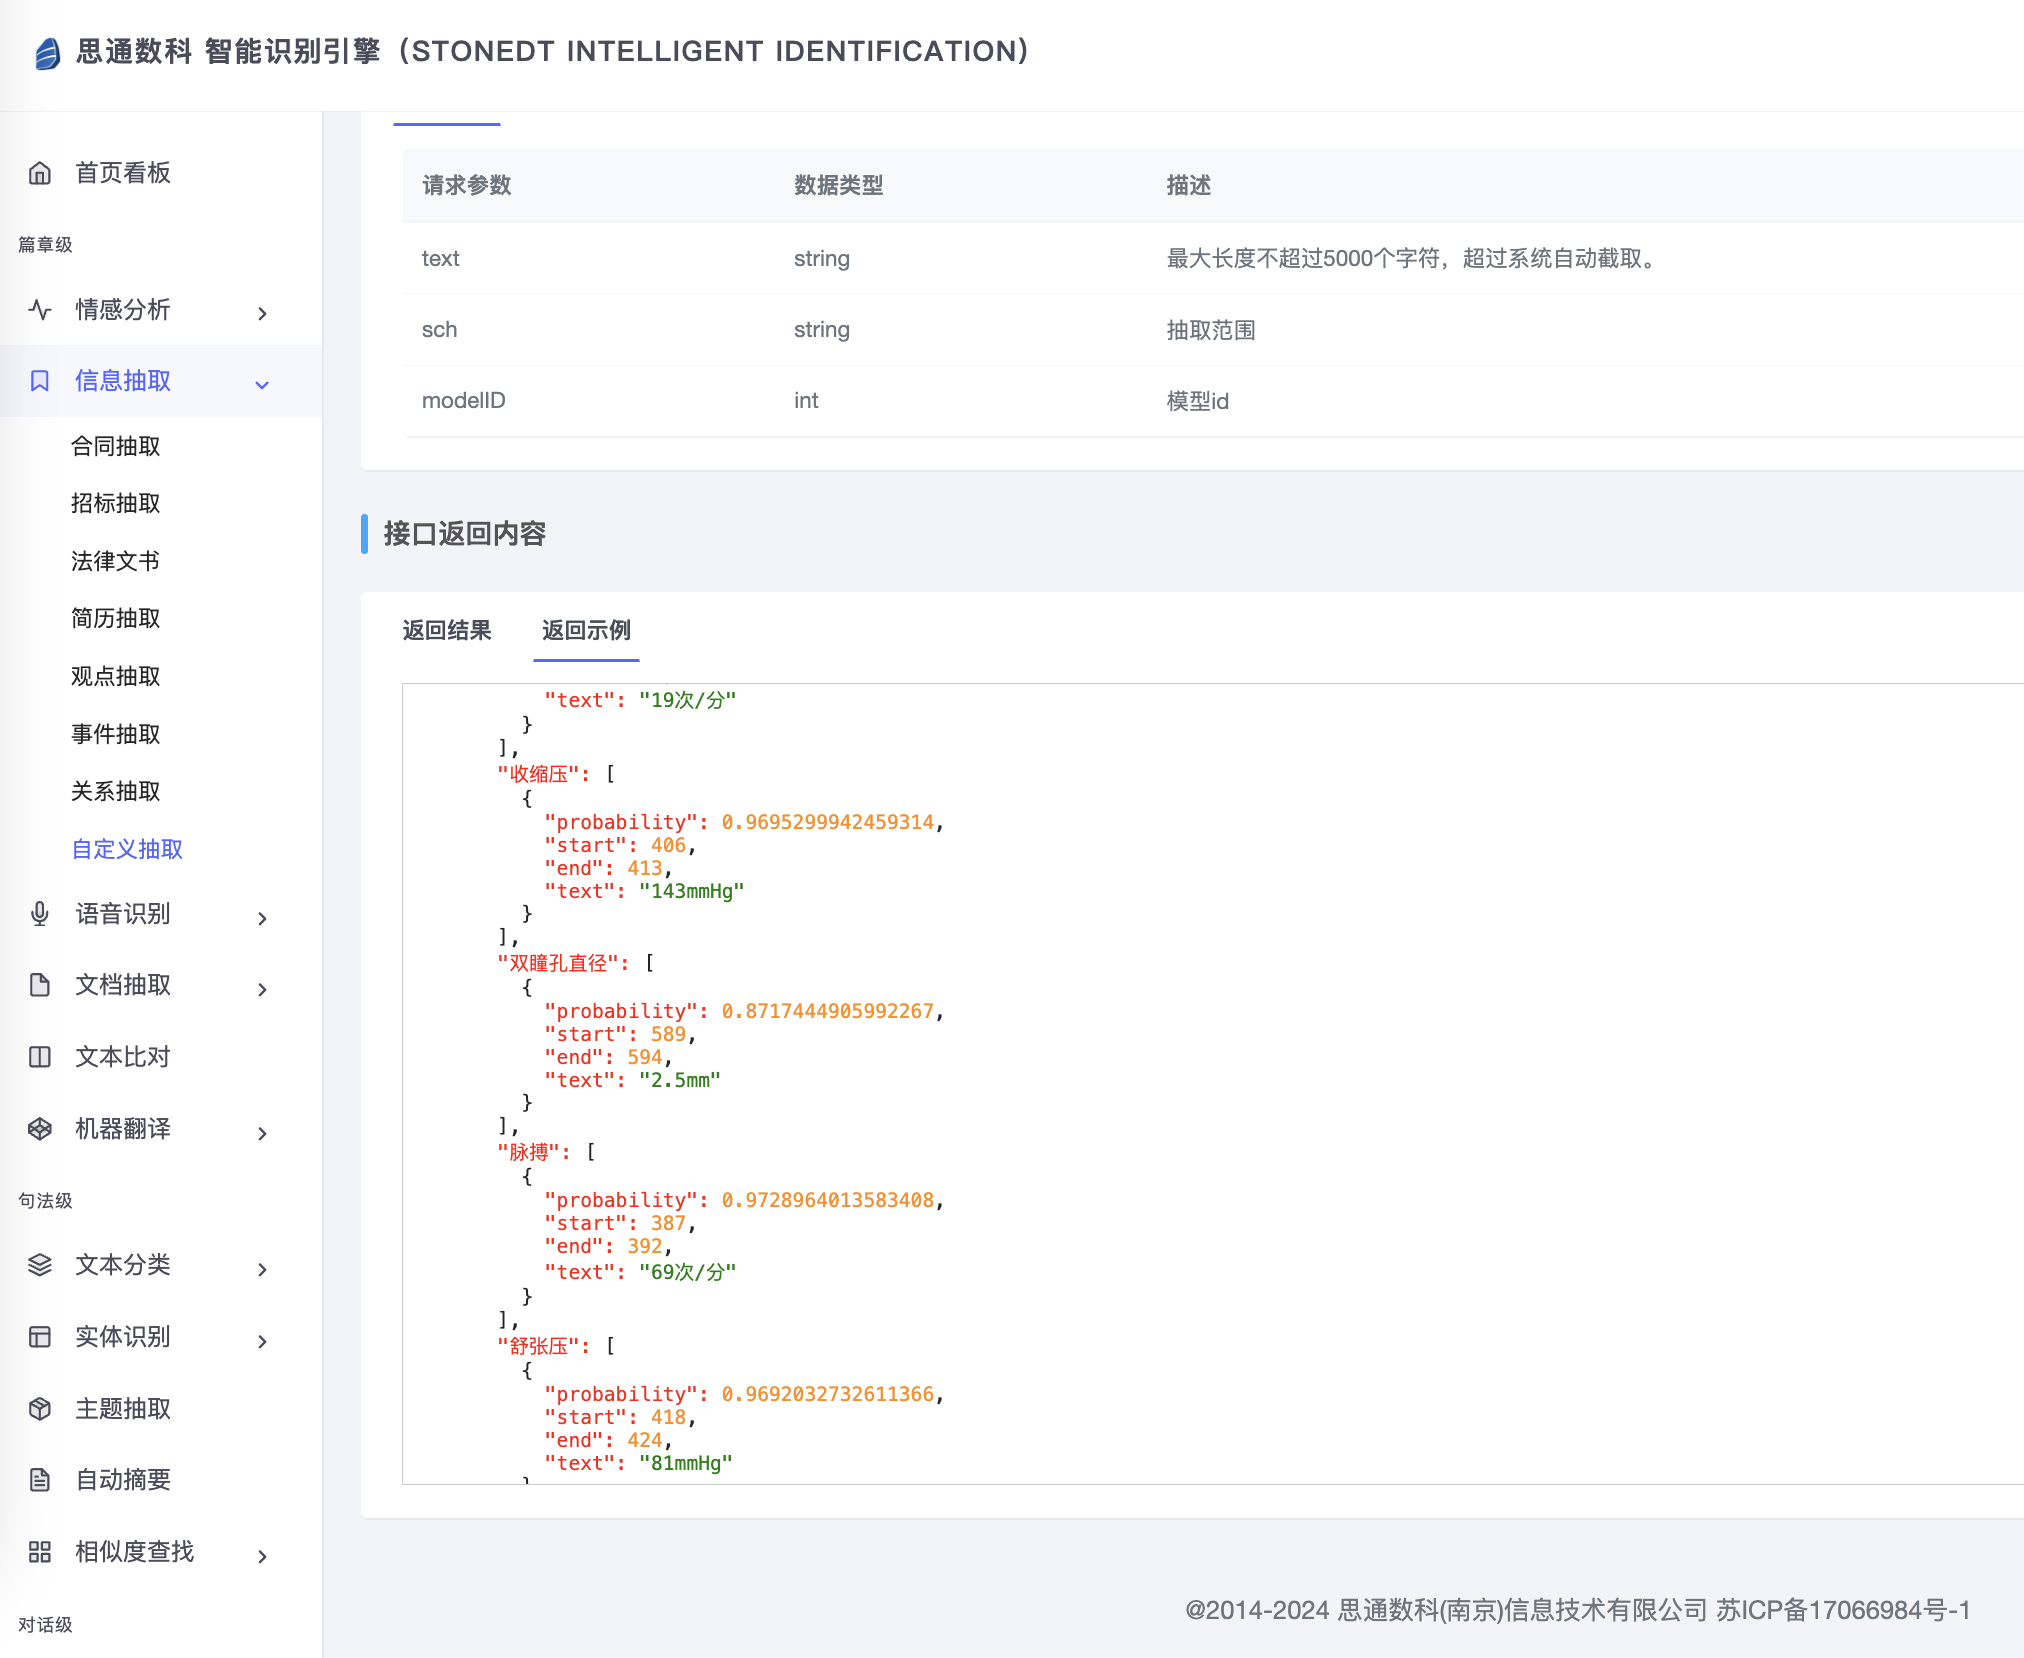Switch to the 返回结果 tab
Screen dimensions: 2024x1658
coord(447,631)
